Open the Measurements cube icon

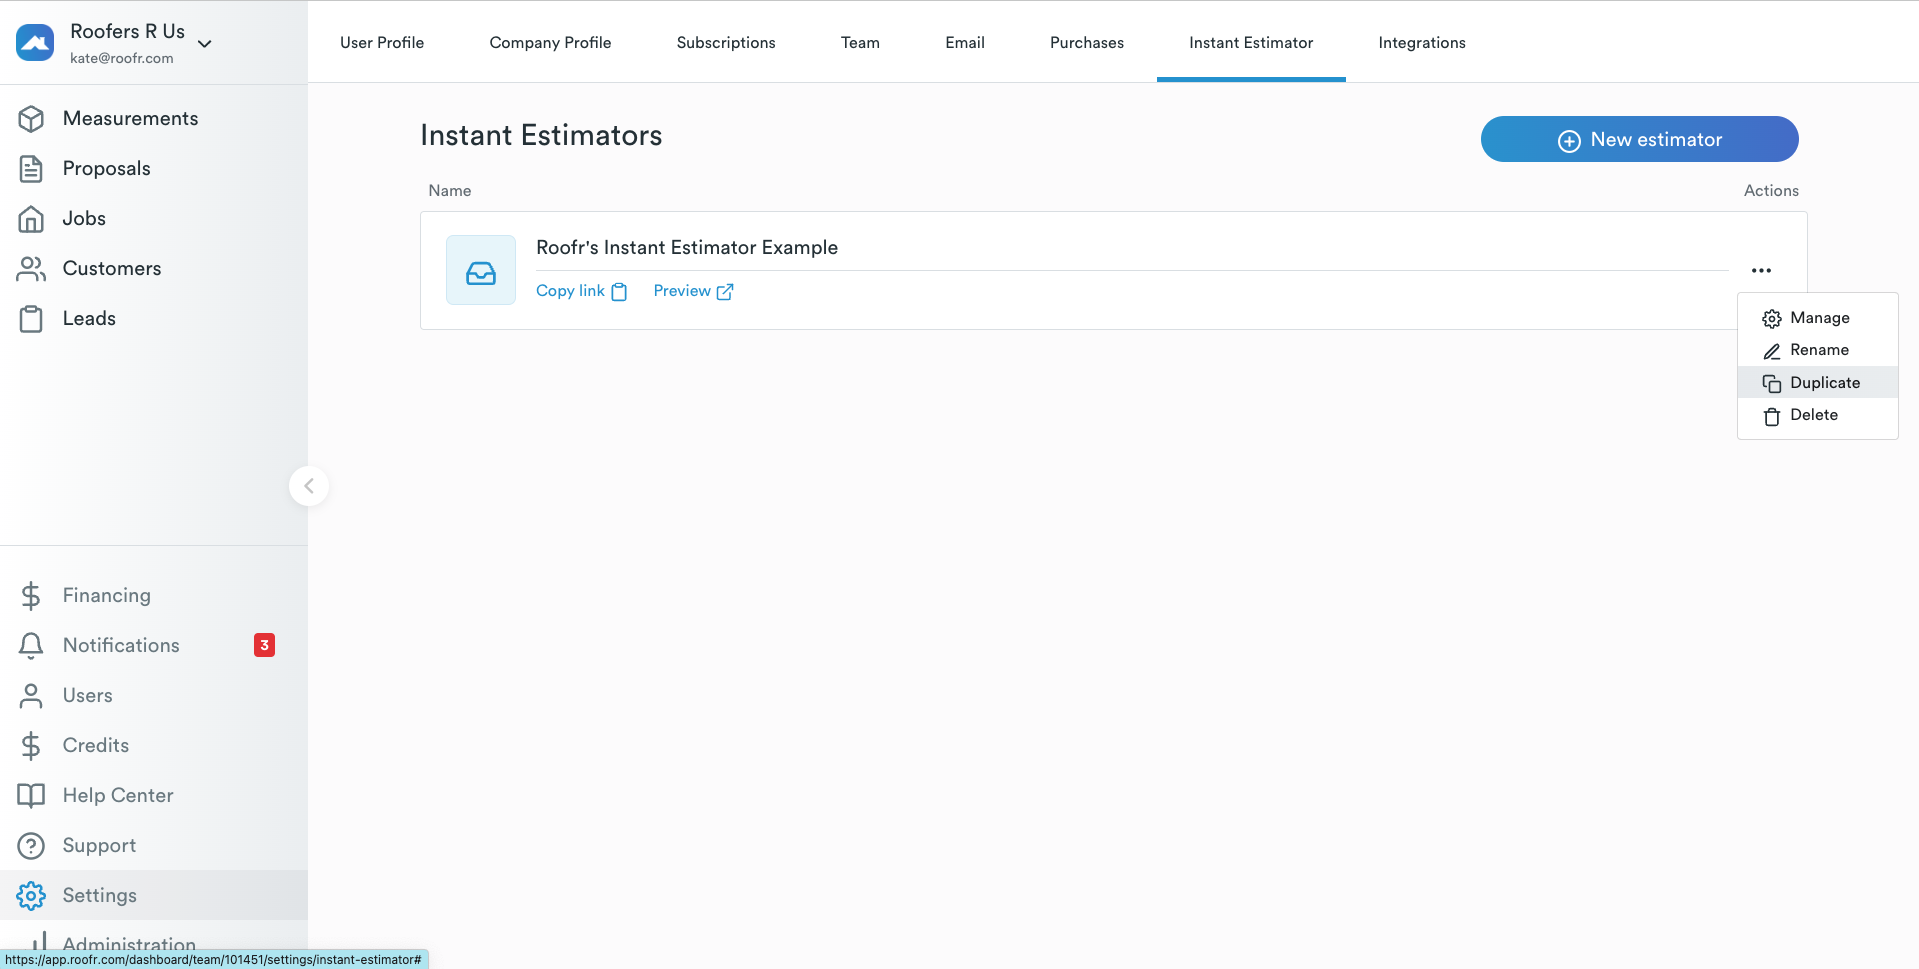point(31,119)
